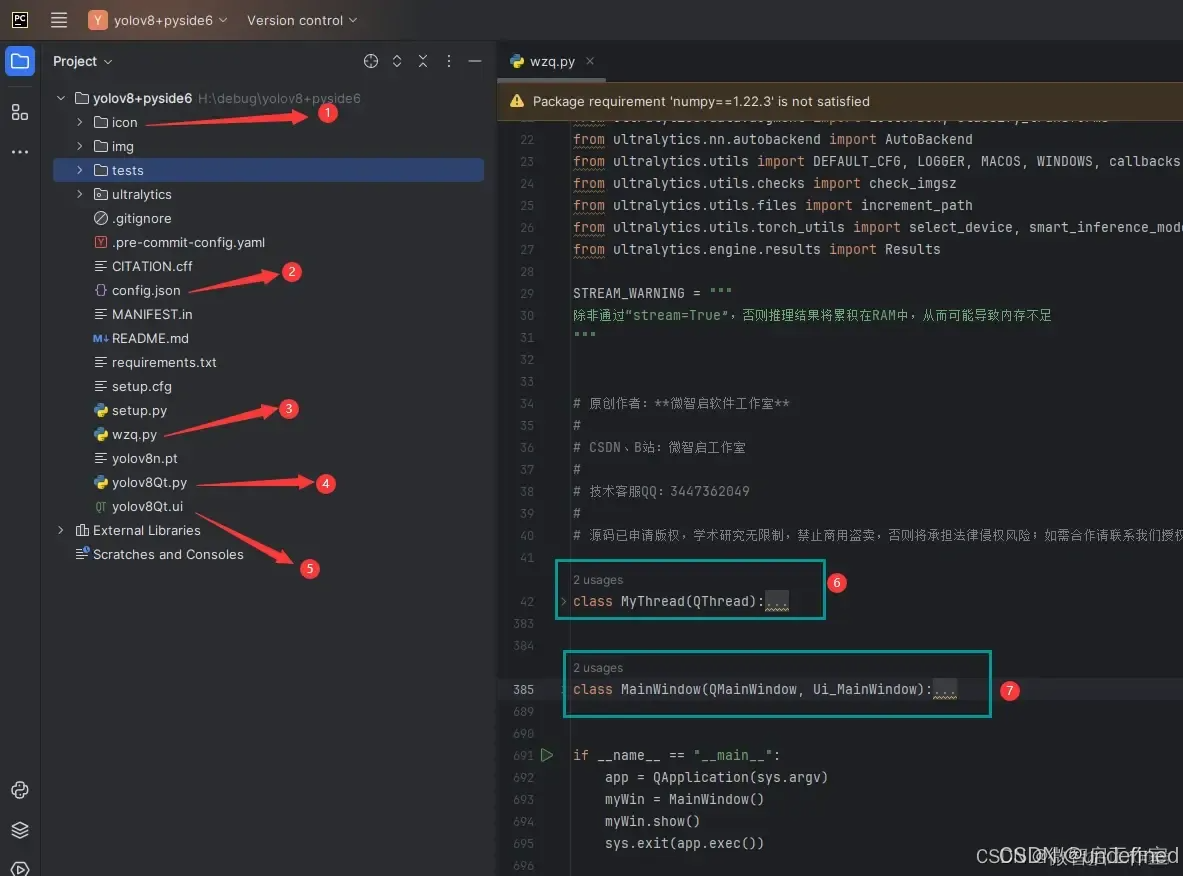
Task: Open Python Console from bottom sidebar
Action: 20,866
